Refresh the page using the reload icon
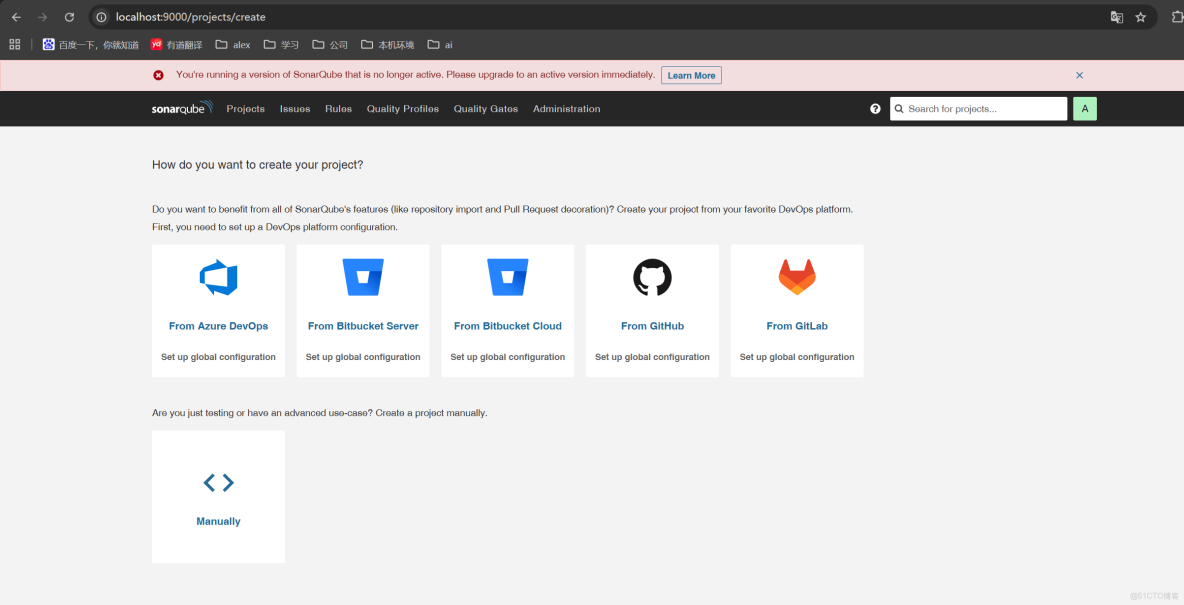 tap(68, 16)
